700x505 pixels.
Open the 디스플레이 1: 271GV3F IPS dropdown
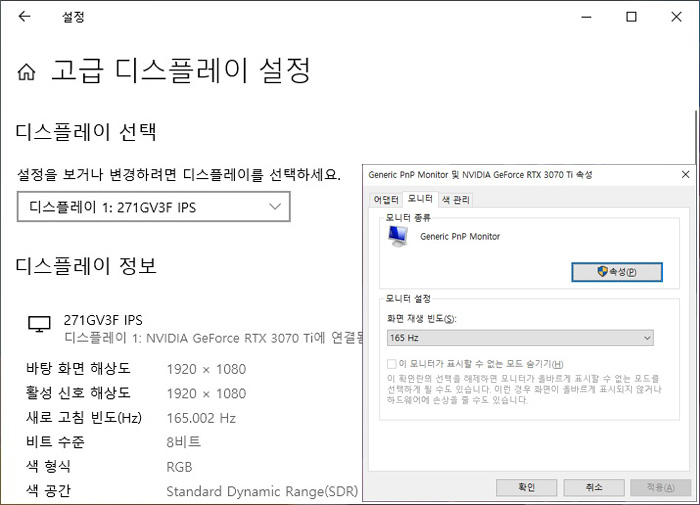tap(154, 207)
